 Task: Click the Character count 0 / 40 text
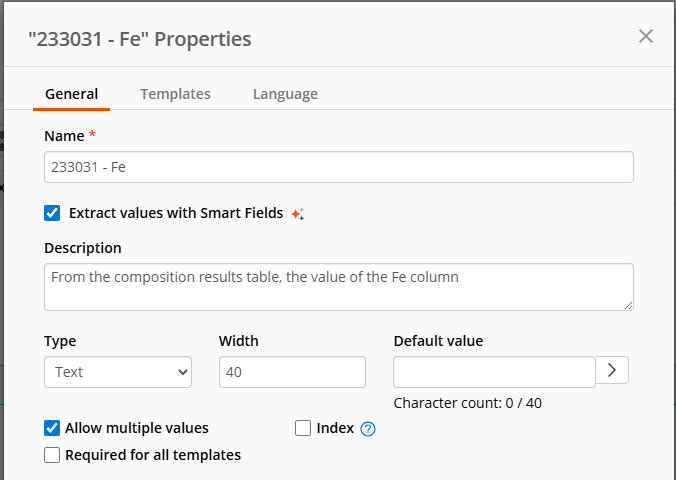tap(468, 403)
